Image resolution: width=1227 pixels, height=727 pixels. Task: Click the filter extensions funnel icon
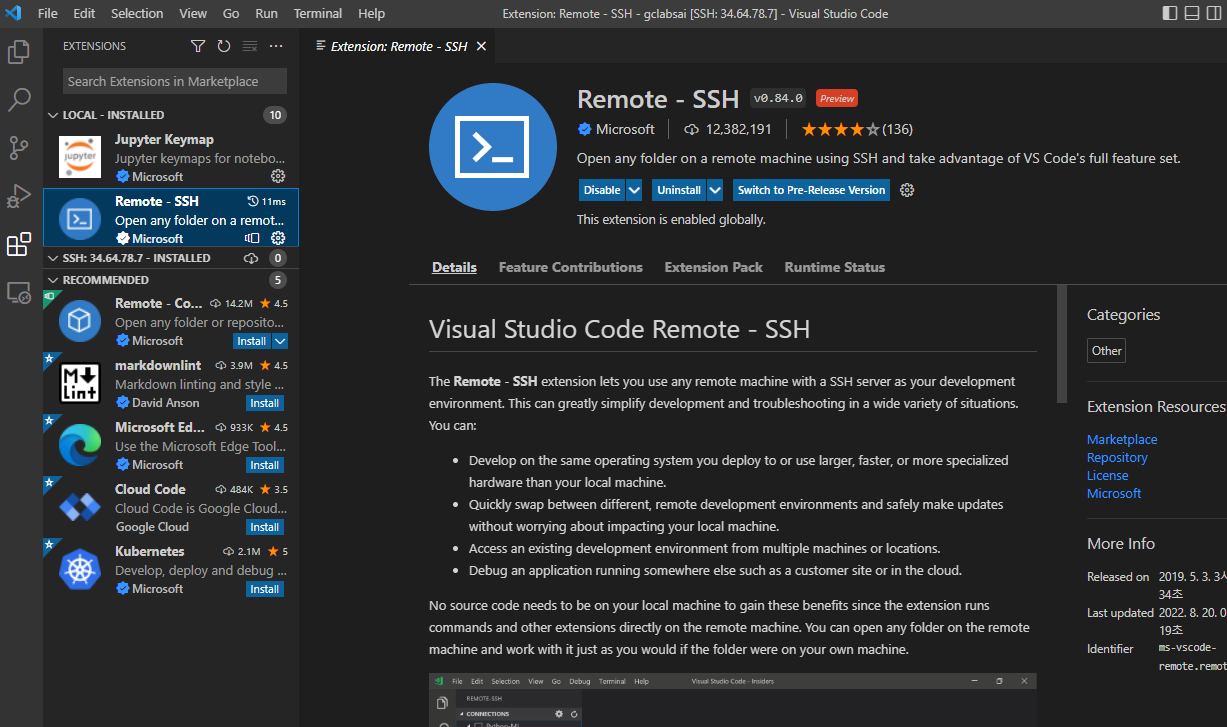(x=199, y=45)
